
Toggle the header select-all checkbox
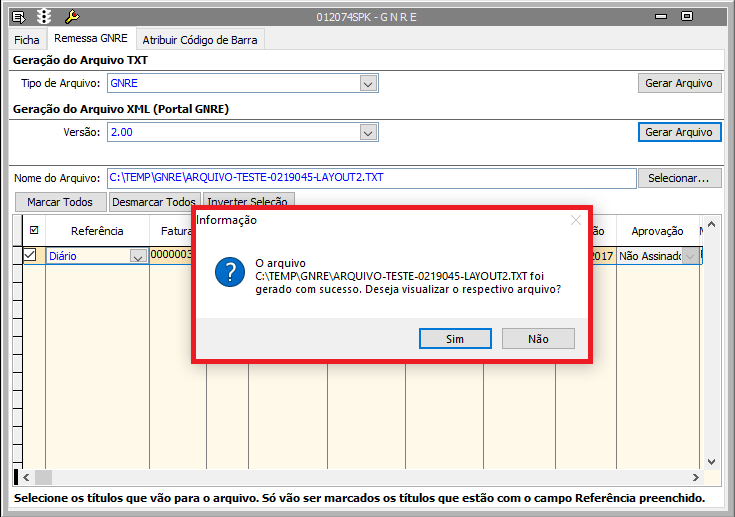(x=34, y=230)
